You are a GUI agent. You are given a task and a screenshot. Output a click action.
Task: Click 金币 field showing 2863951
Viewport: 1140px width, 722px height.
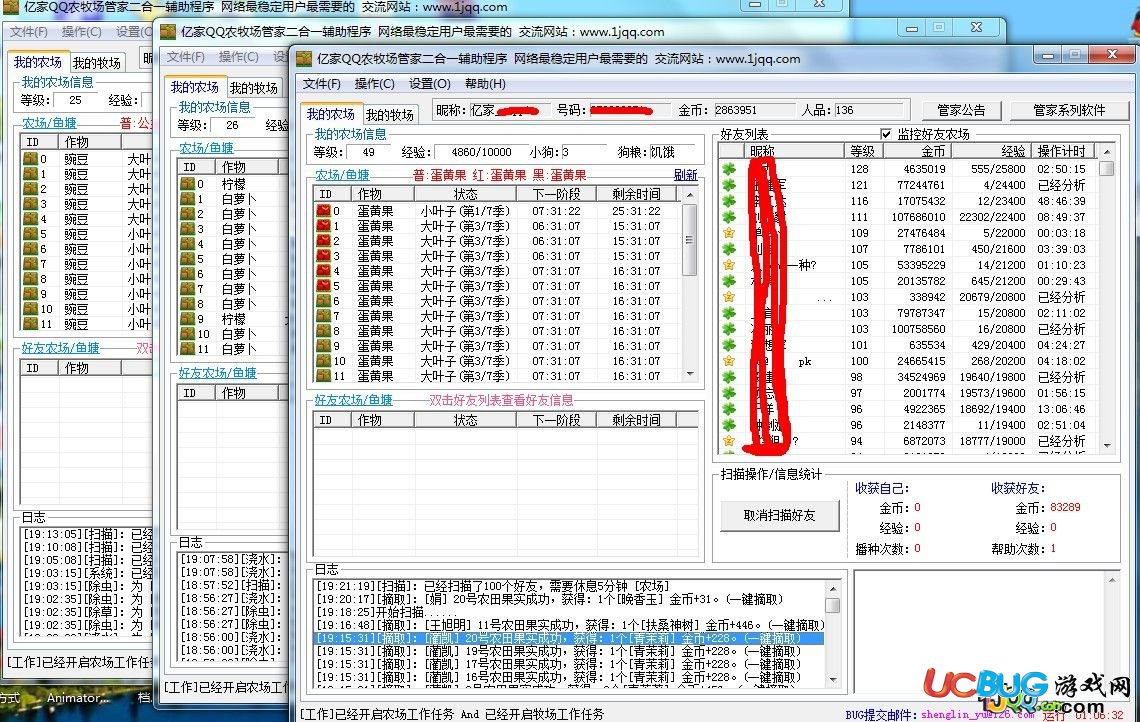753,111
